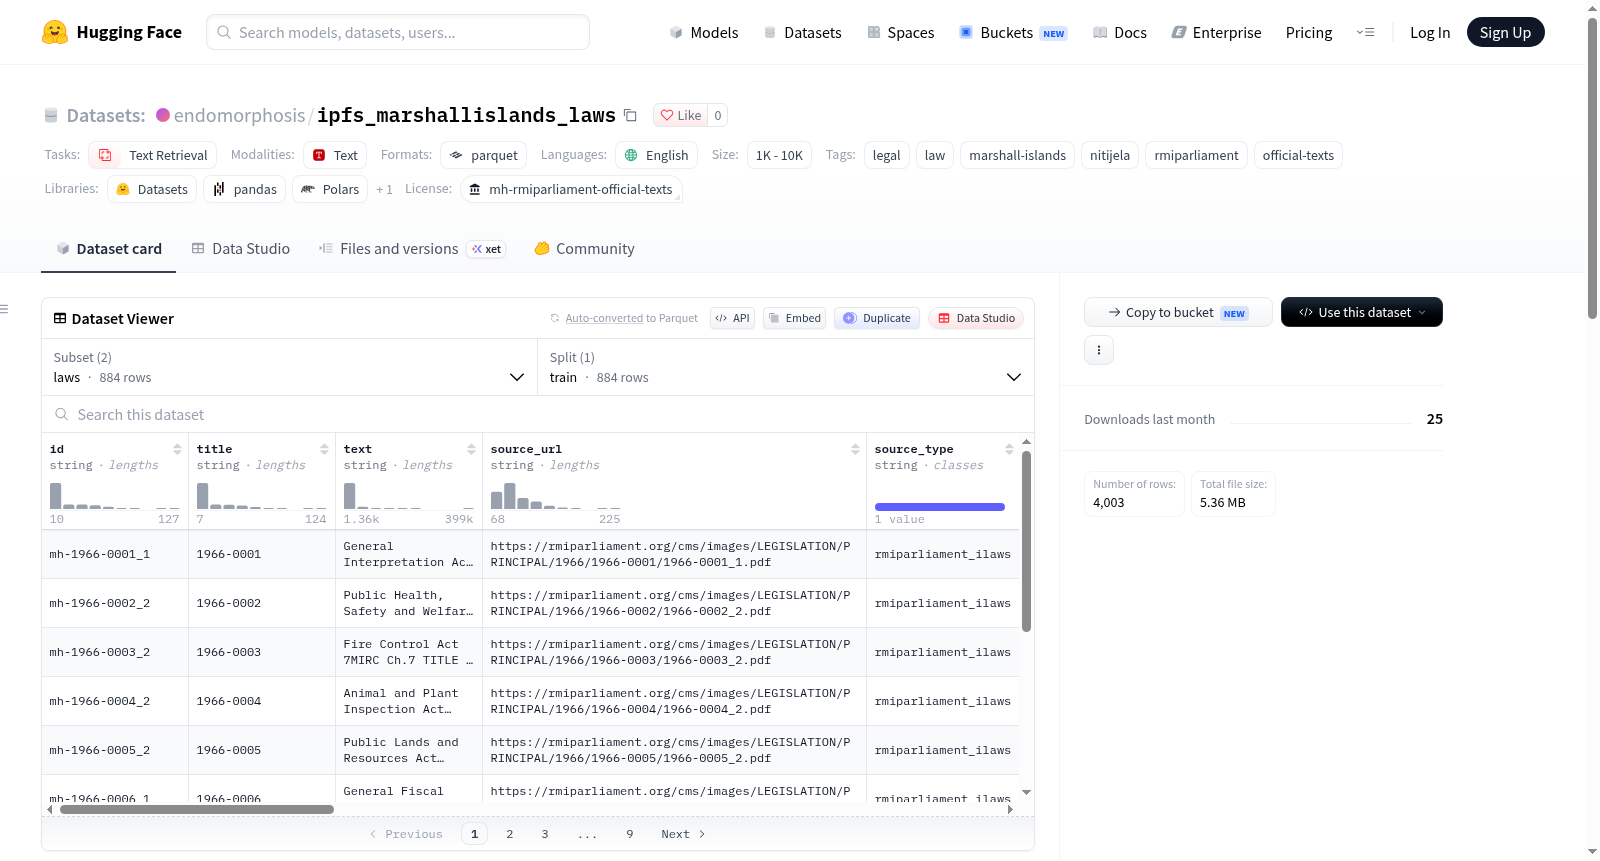Click the Polars library tag

[330, 189]
